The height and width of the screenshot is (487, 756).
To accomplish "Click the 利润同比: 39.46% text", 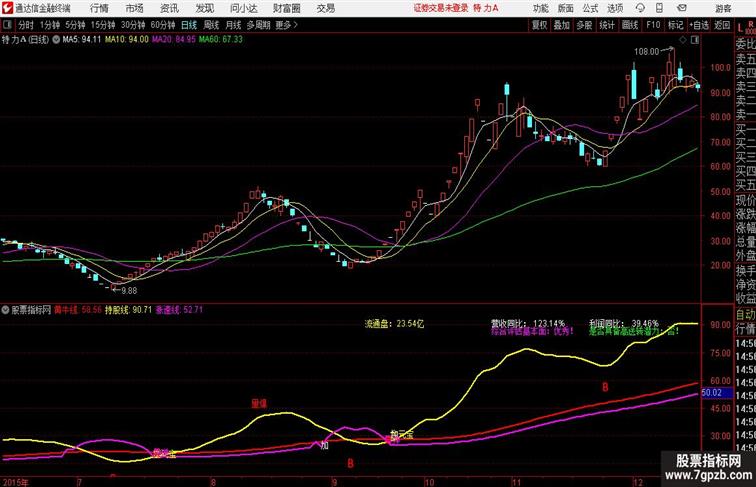I will coord(624,324).
